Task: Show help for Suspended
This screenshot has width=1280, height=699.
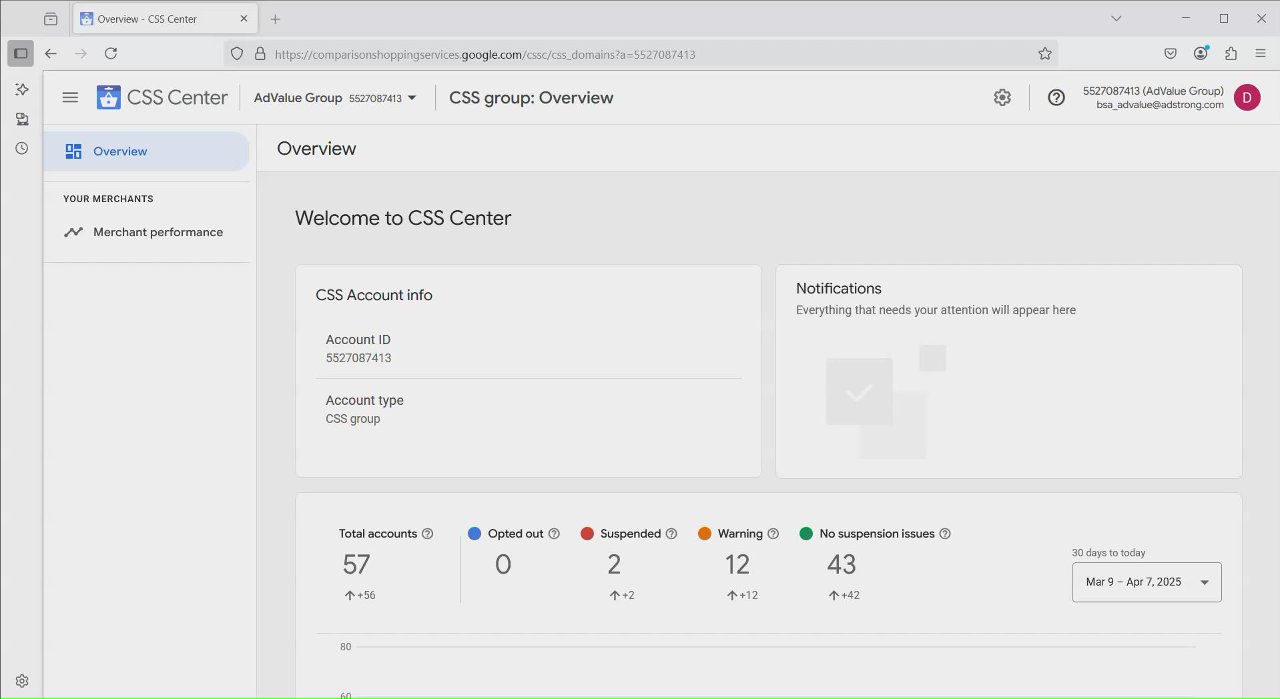Action: [x=671, y=534]
